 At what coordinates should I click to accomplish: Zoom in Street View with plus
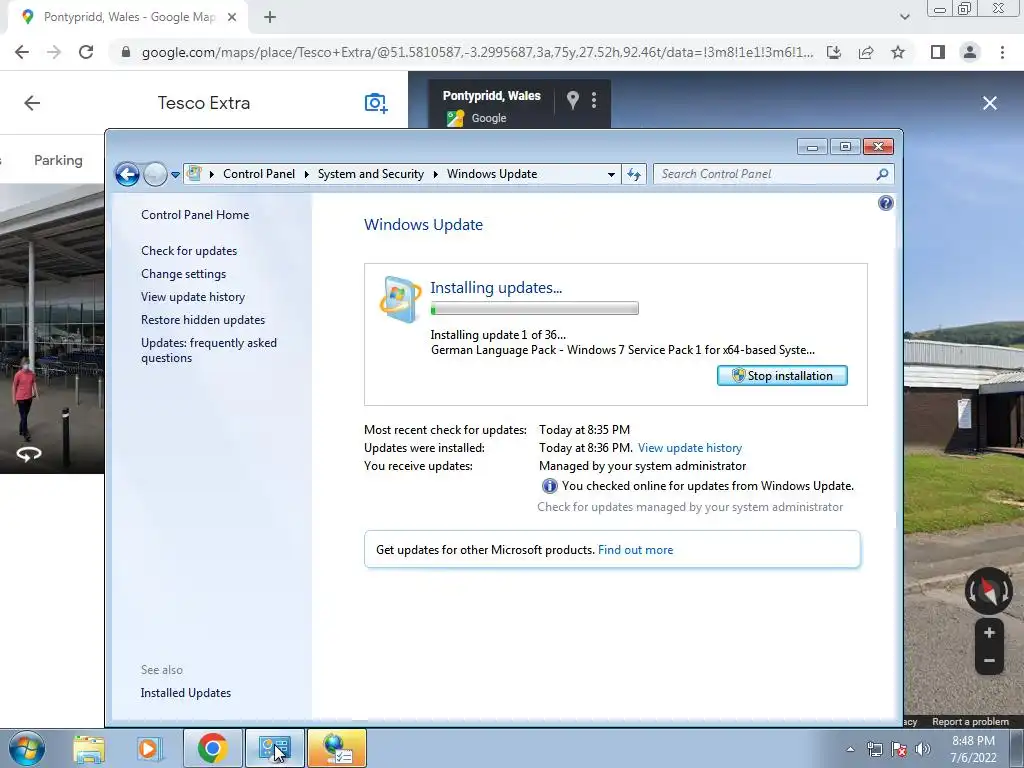point(989,633)
